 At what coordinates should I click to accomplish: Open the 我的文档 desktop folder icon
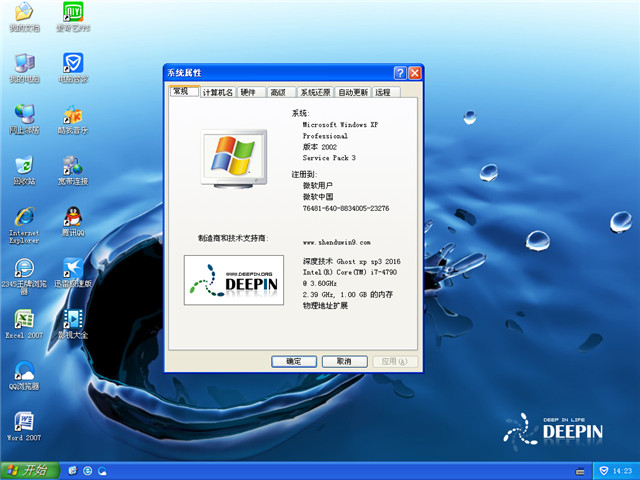[x=24, y=17]
